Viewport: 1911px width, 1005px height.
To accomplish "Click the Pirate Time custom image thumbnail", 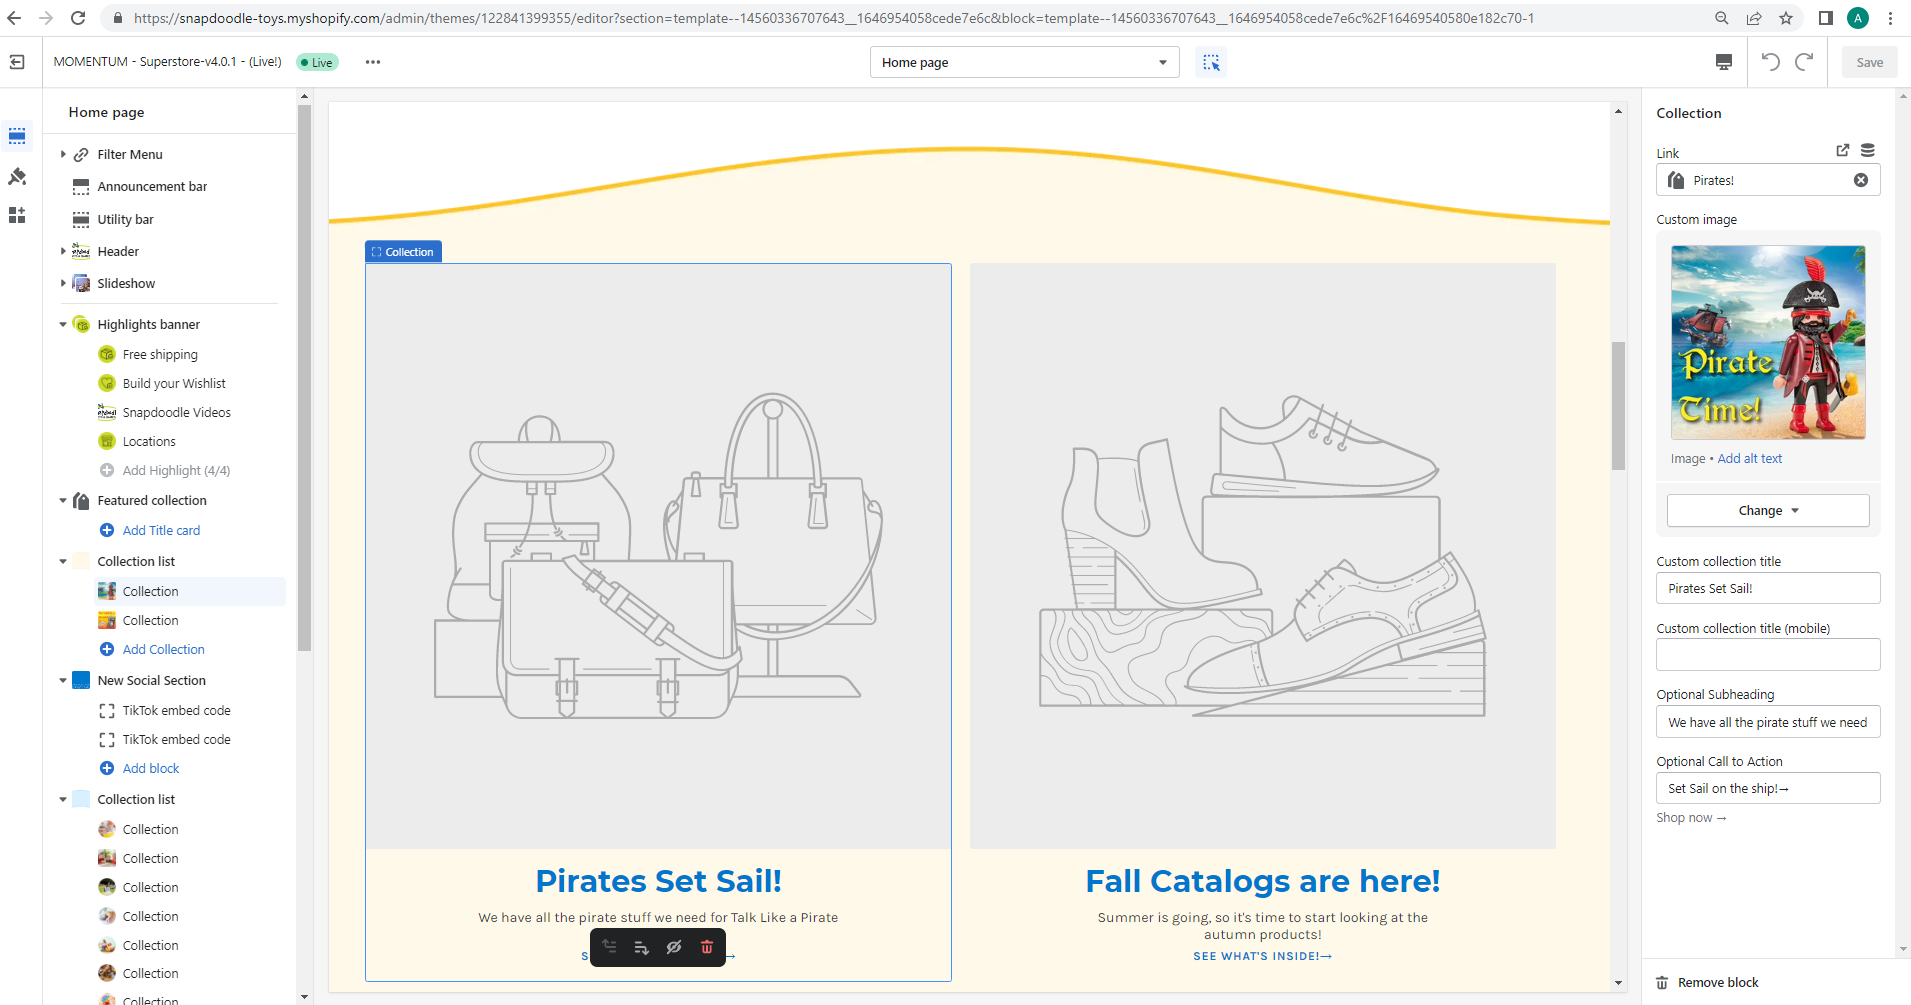I will click(1767, 342).
